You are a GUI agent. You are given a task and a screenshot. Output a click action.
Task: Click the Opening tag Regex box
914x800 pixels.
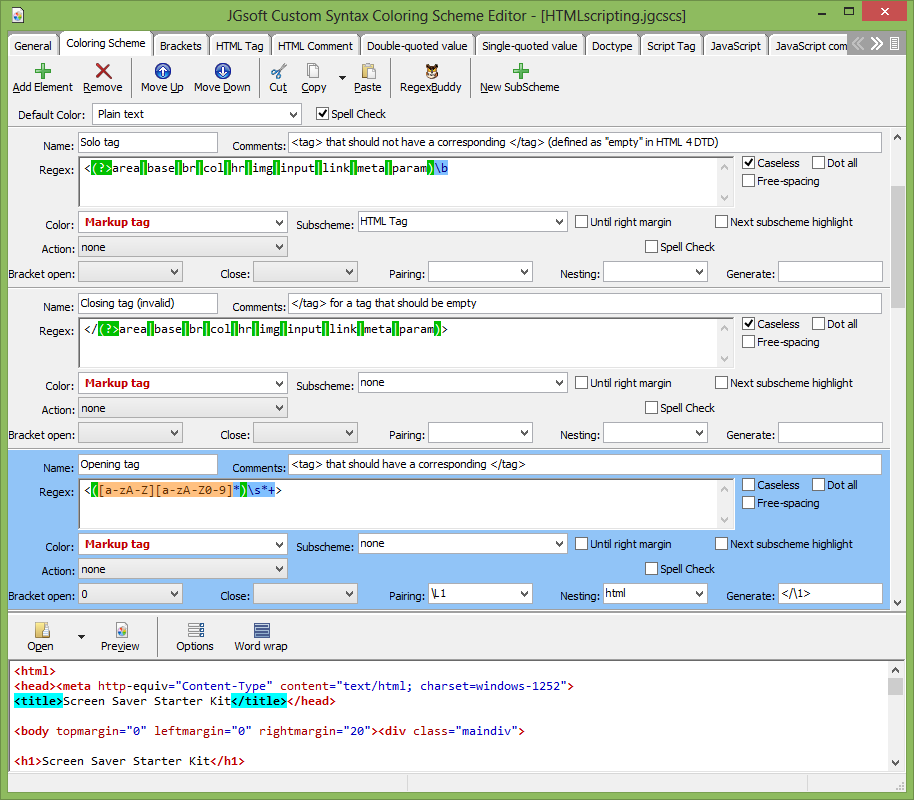point(406,504)
